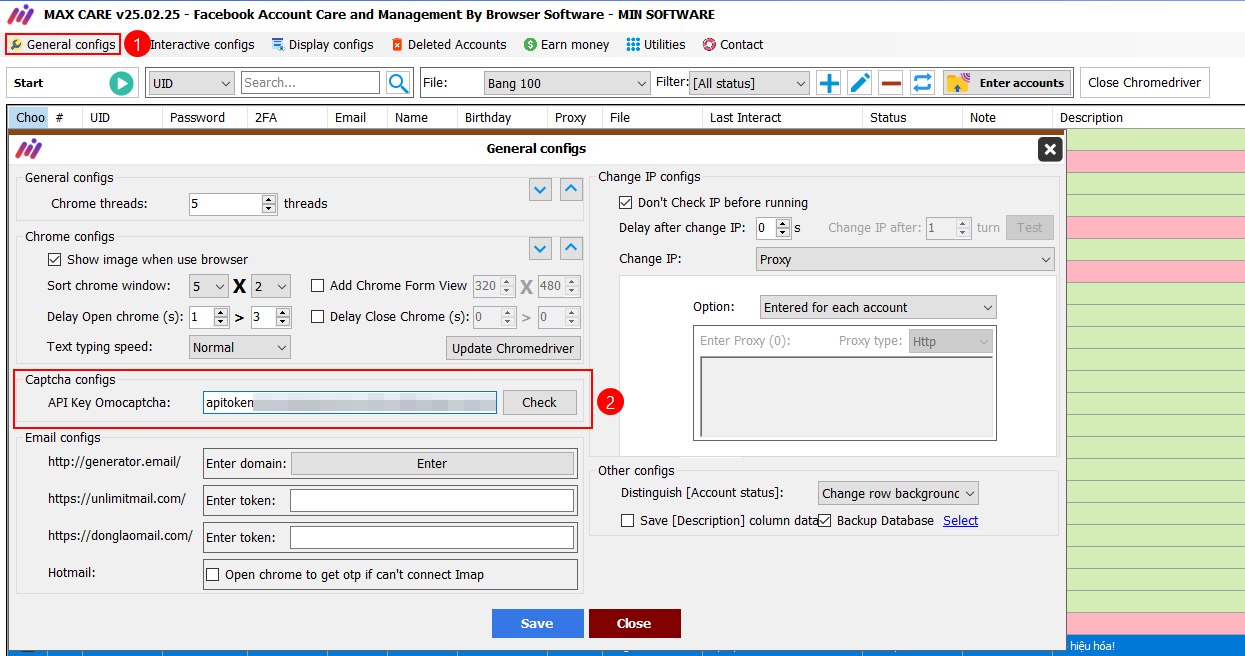The width and height of the screenshot is (1245, 656).
Task: Click the Password column header
Action: [x=205, y=117]
